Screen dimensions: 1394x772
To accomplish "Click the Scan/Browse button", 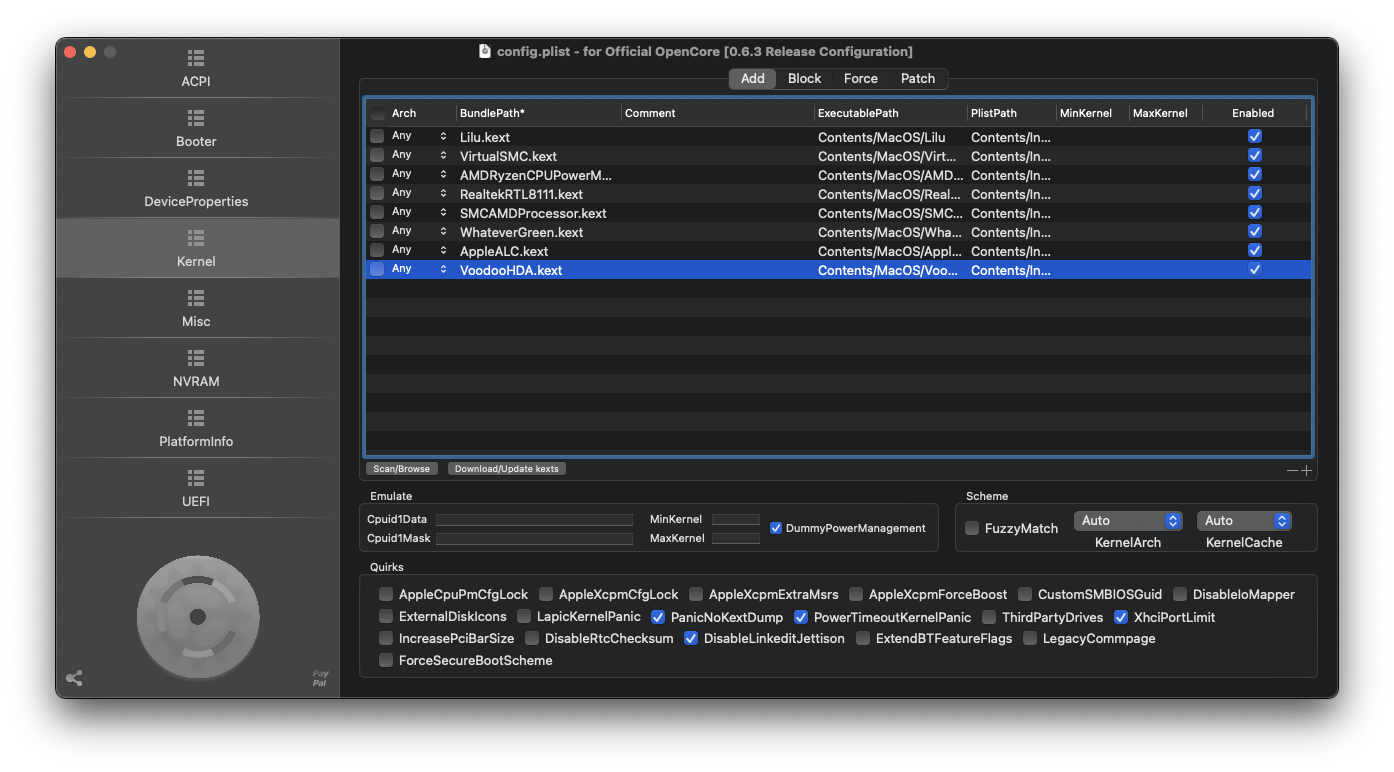I will tap(401, 469).
